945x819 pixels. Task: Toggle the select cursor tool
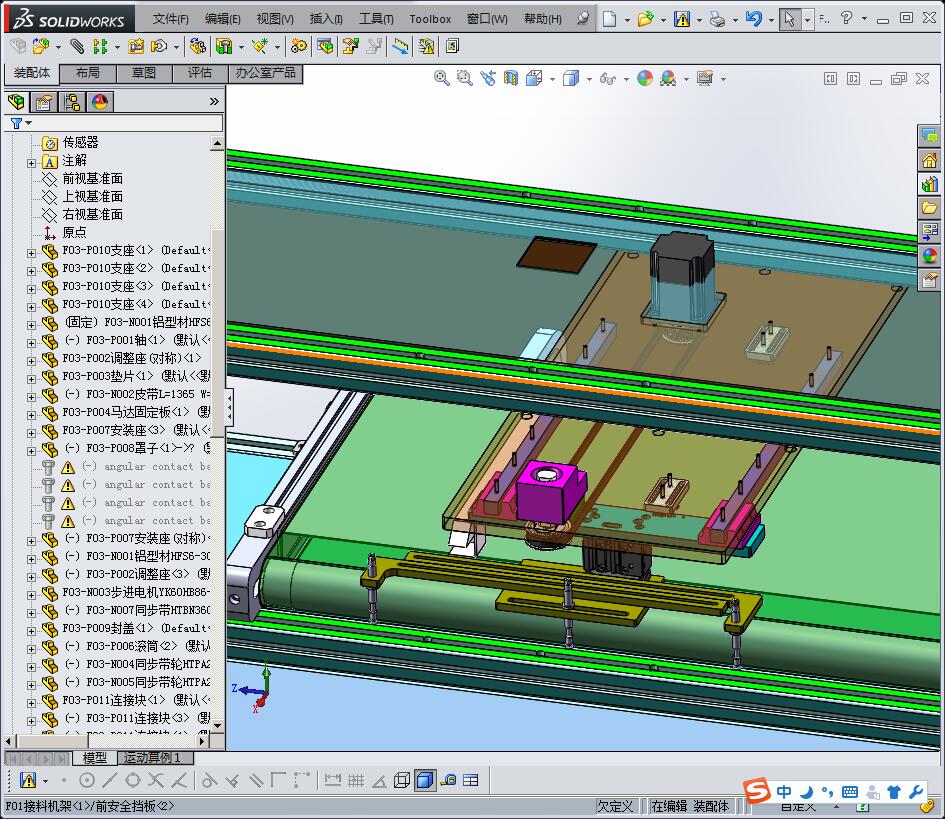[x=790, y=19]
